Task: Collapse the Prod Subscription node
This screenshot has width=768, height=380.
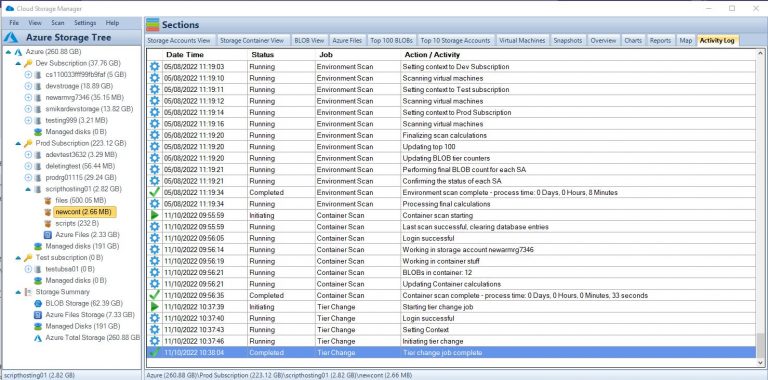Action: pos(18,143)
